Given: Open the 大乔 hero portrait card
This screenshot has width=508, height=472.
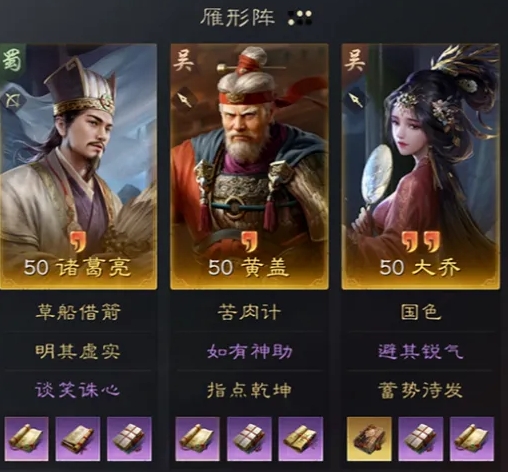Looking at the screenshot, I should (x=421, y=167).
